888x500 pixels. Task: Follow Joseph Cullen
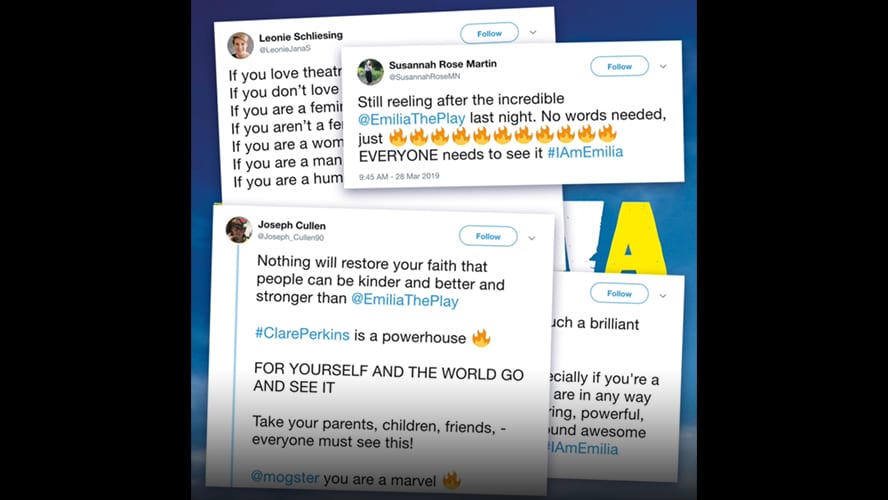click(488, 236)
